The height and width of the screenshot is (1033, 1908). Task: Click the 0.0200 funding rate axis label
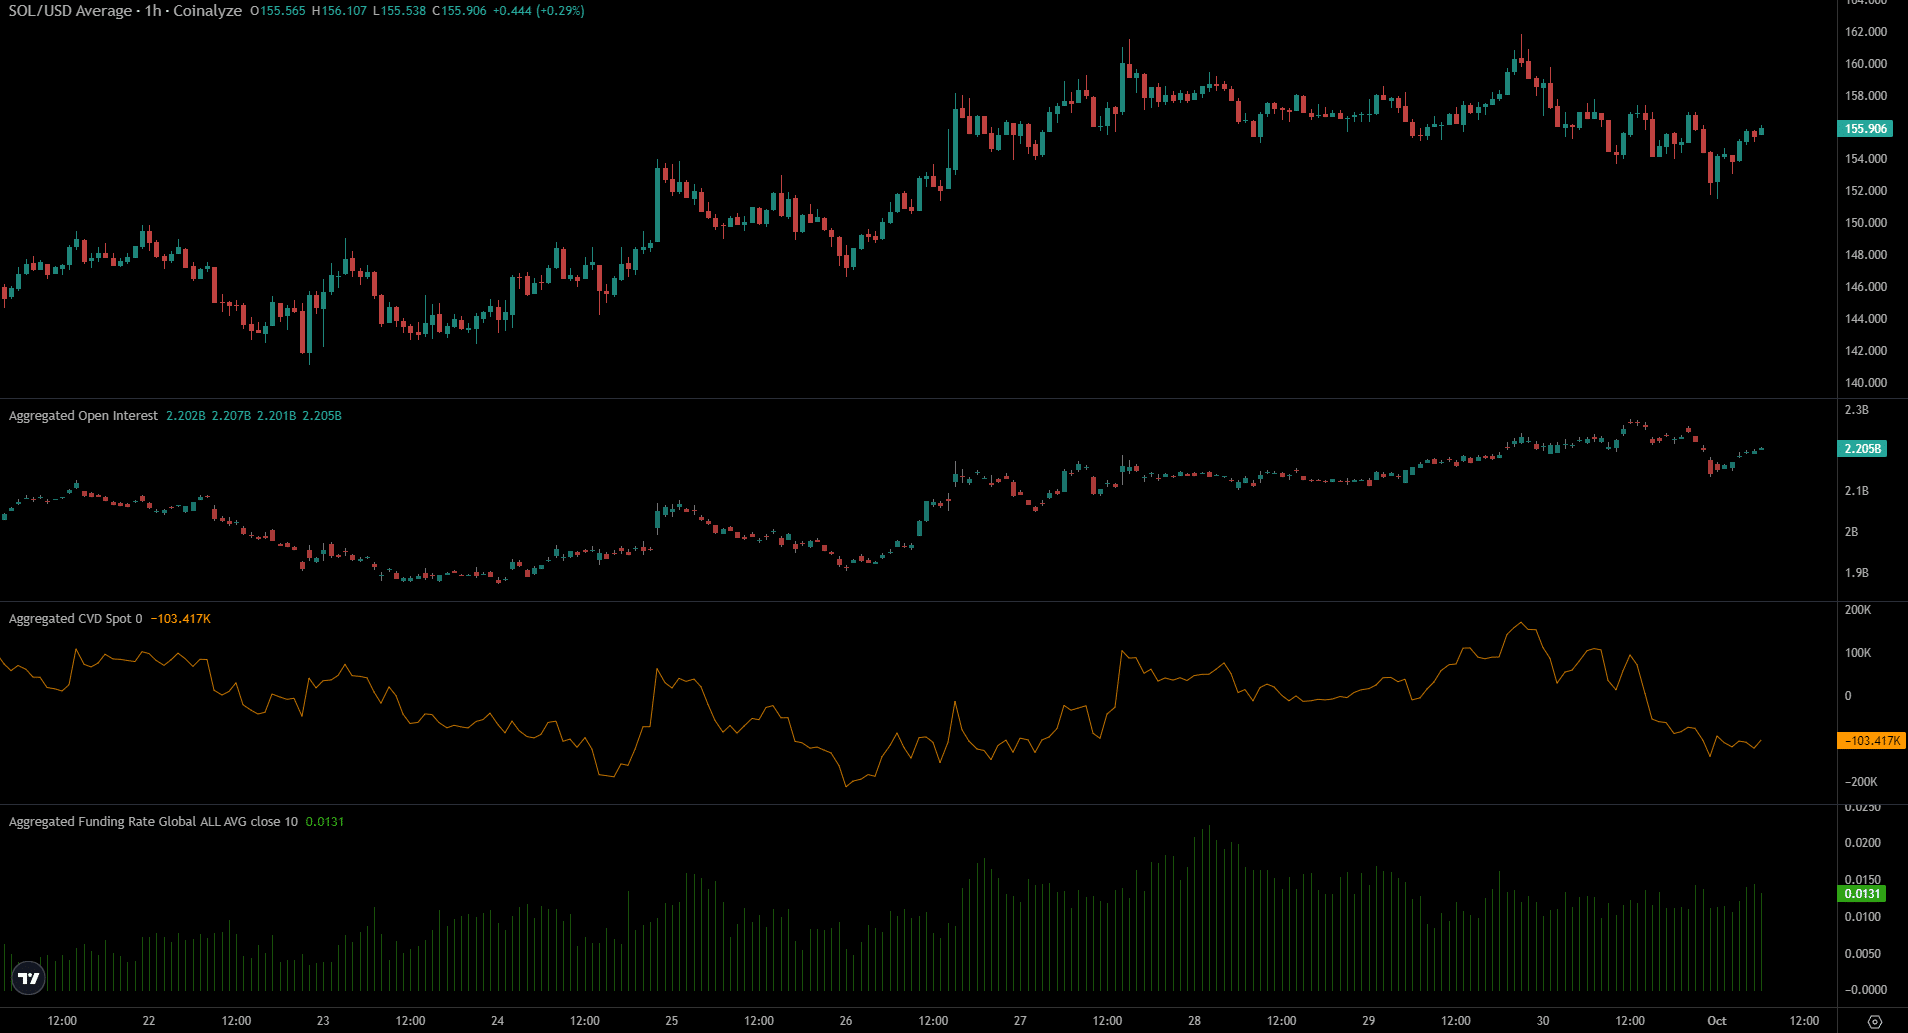pyautogui.click(x=1862, y=843)
